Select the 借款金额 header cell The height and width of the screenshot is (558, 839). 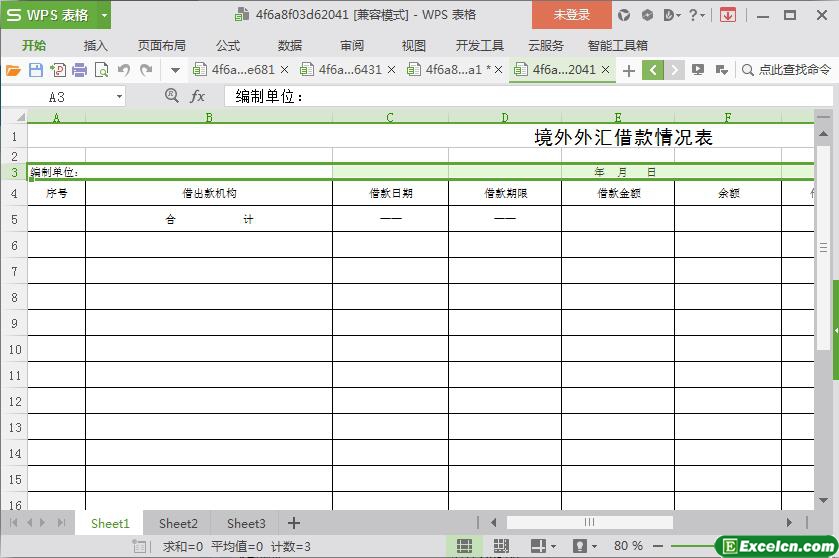pos(618,193)
